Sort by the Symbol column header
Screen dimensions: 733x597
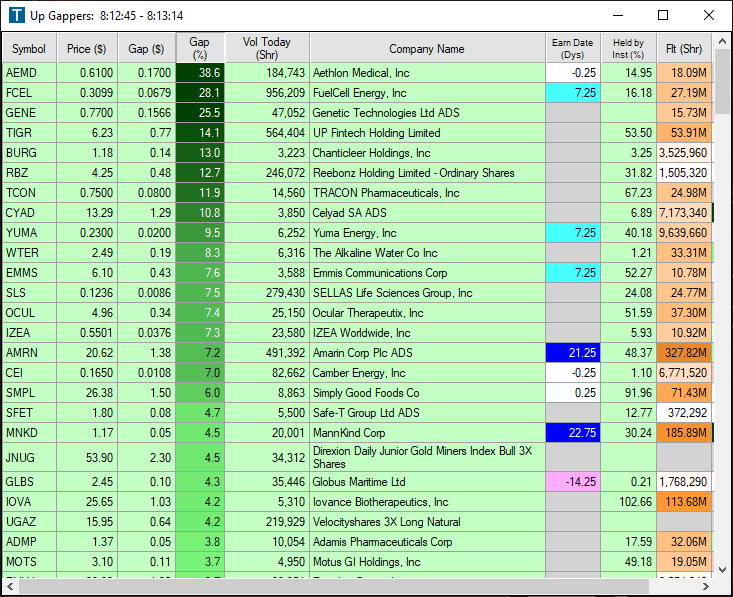coord(29,48)
